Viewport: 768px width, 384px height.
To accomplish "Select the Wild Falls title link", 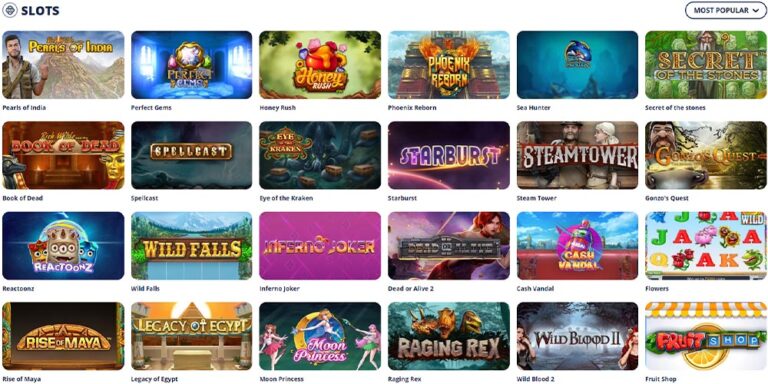I will coord(145,289).
